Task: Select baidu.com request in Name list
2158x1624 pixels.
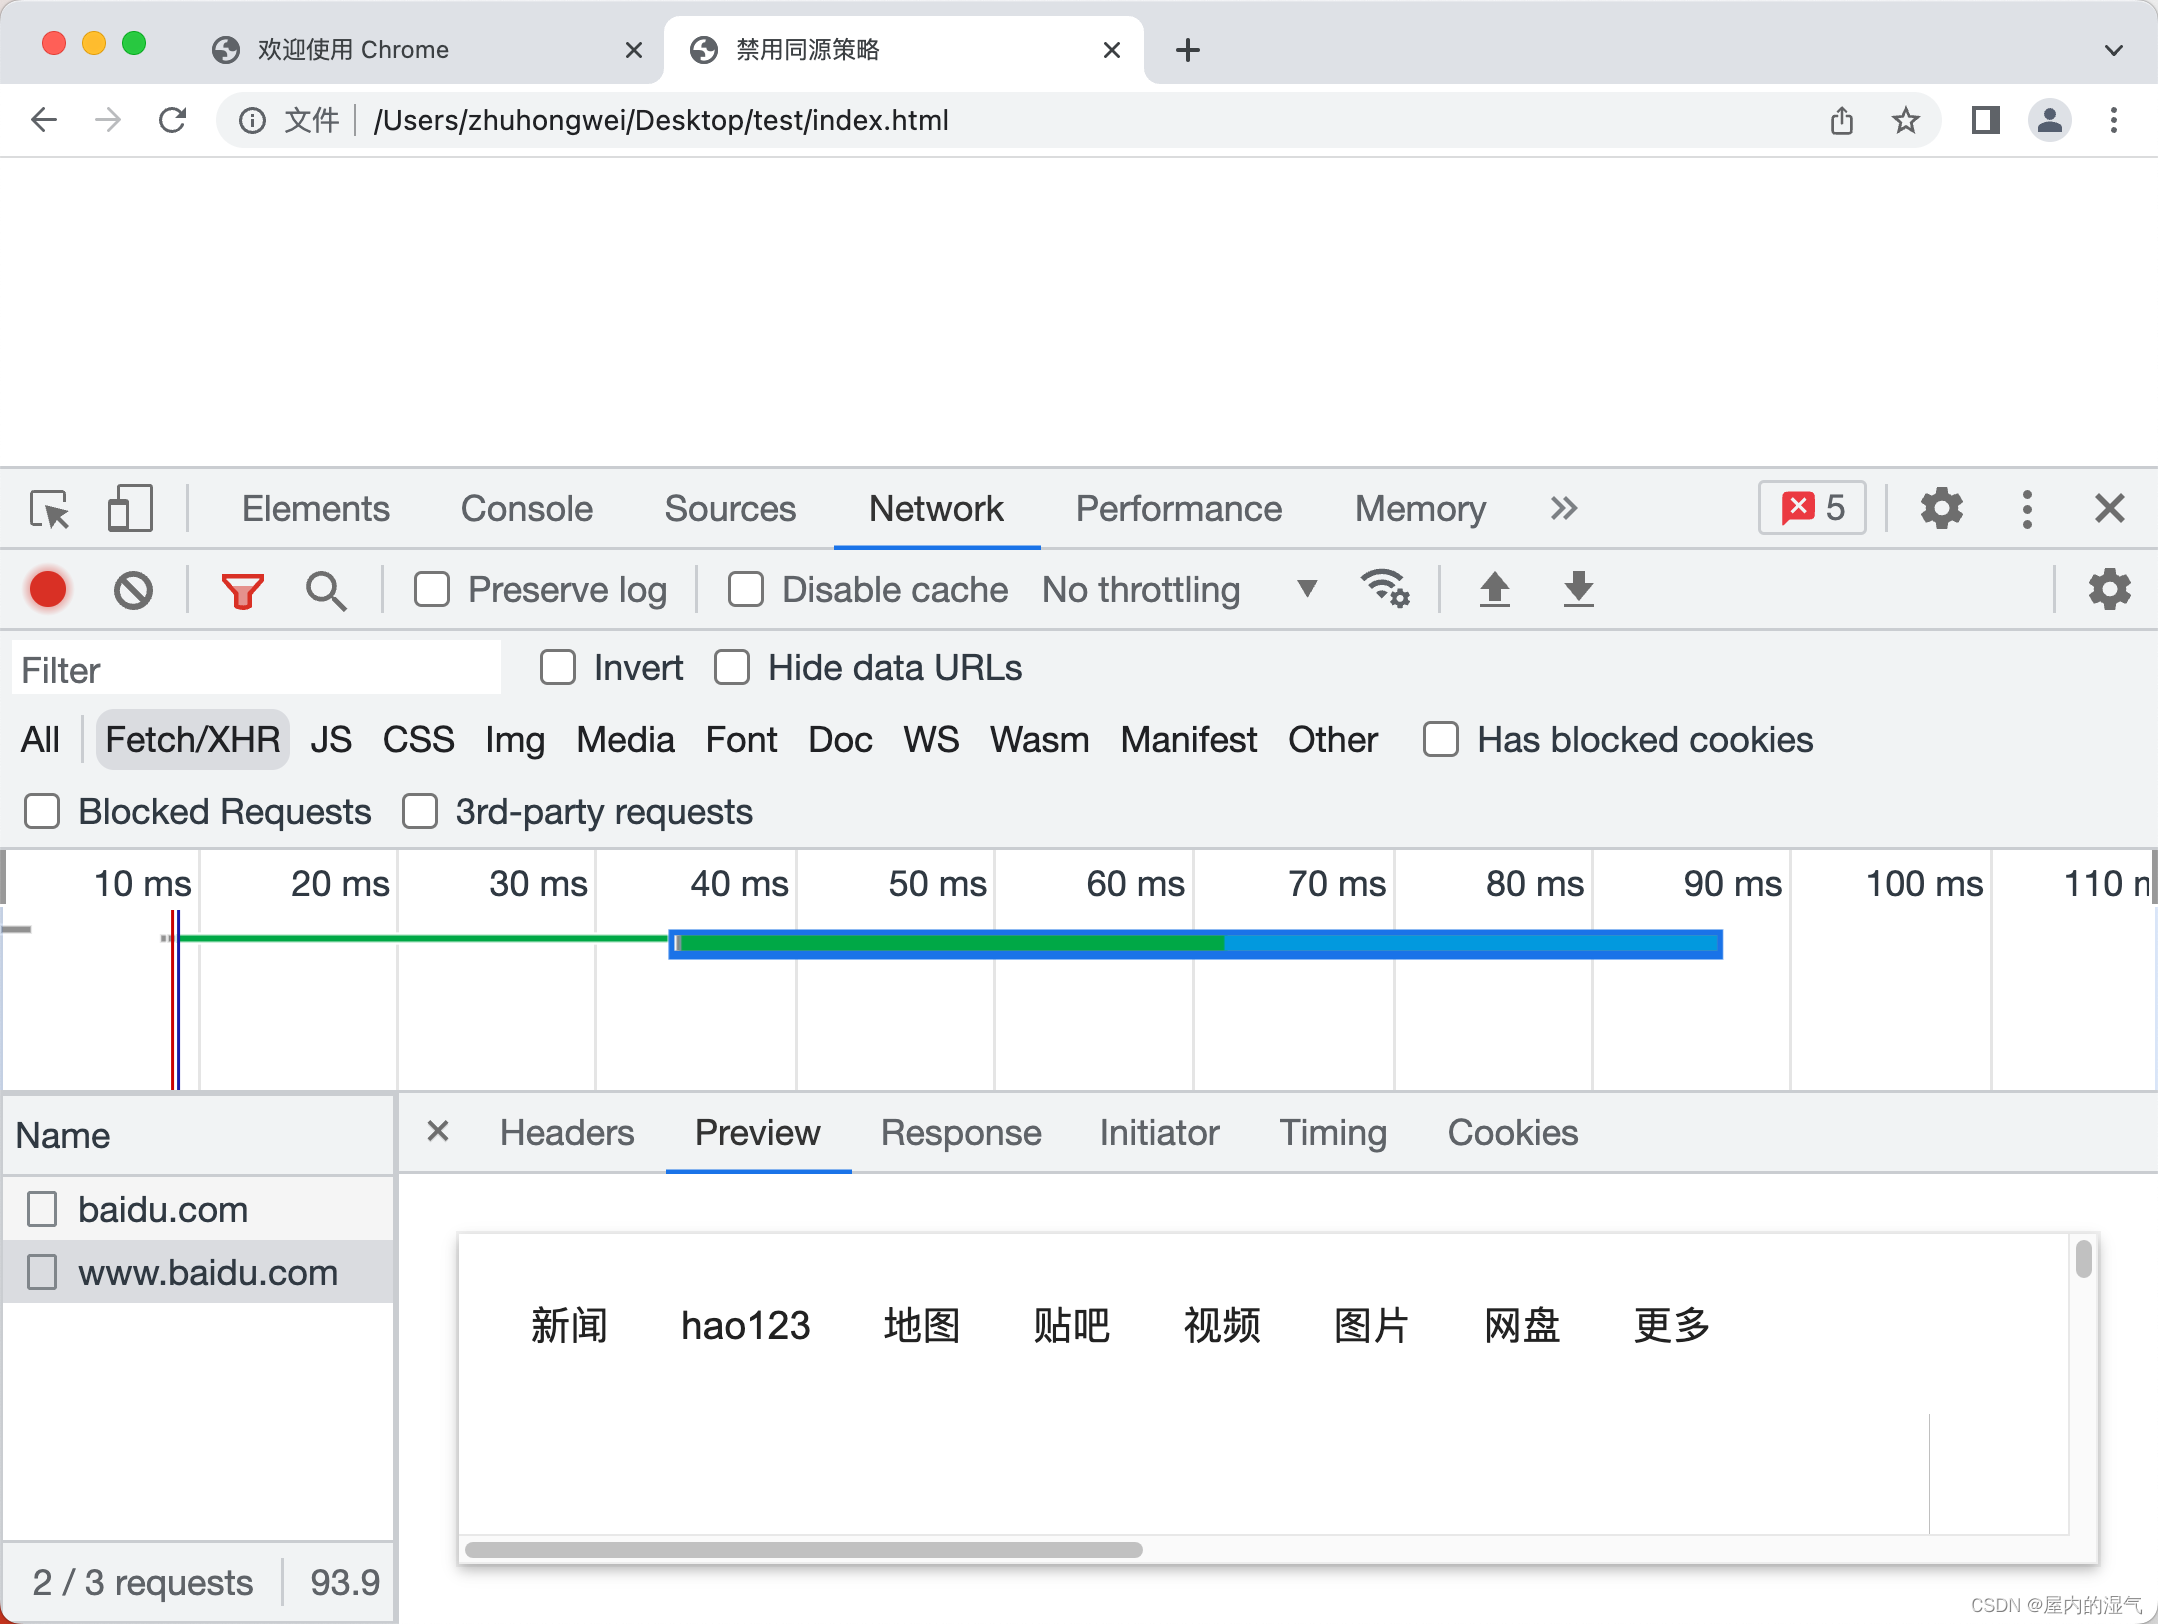Action: pyautogui.click(x=163, y=1210)
